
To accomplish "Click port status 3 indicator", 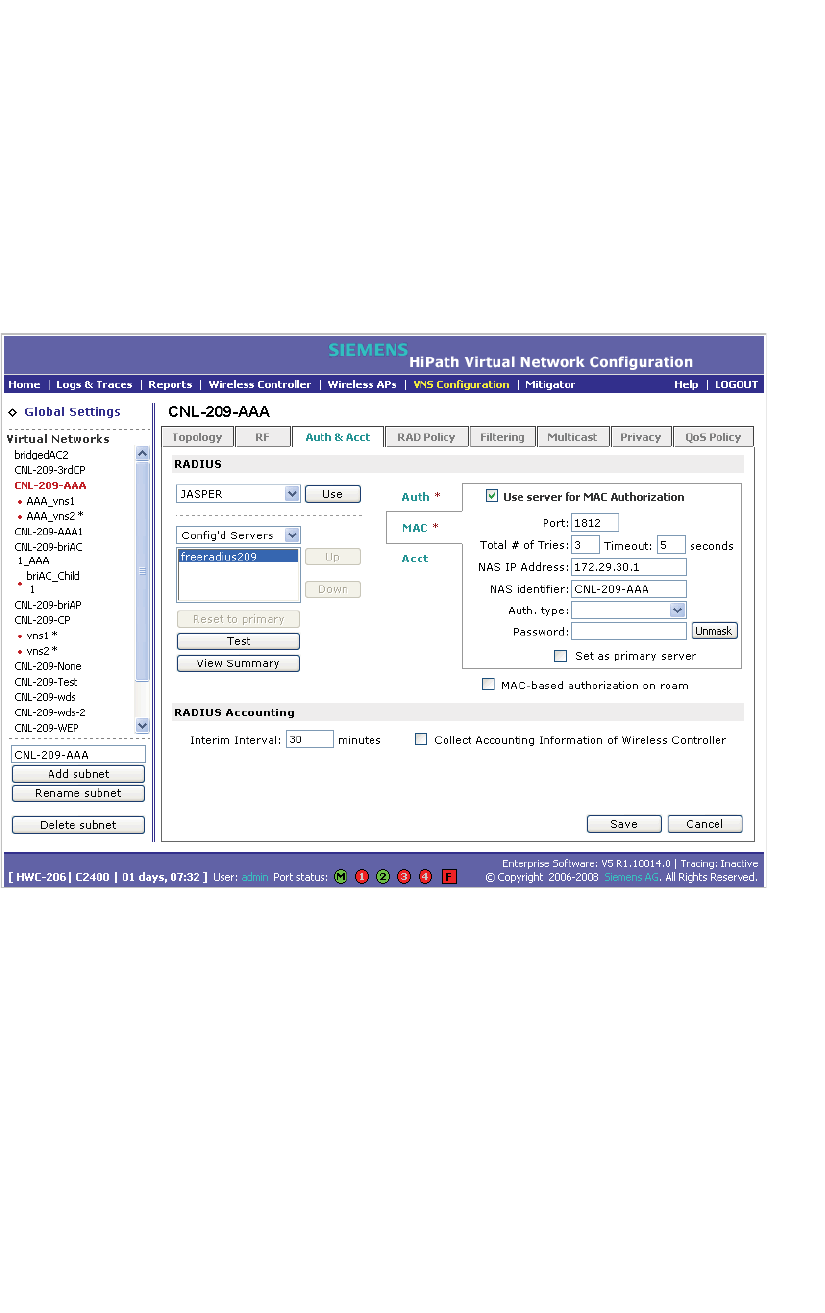I will tap(404, 877).
